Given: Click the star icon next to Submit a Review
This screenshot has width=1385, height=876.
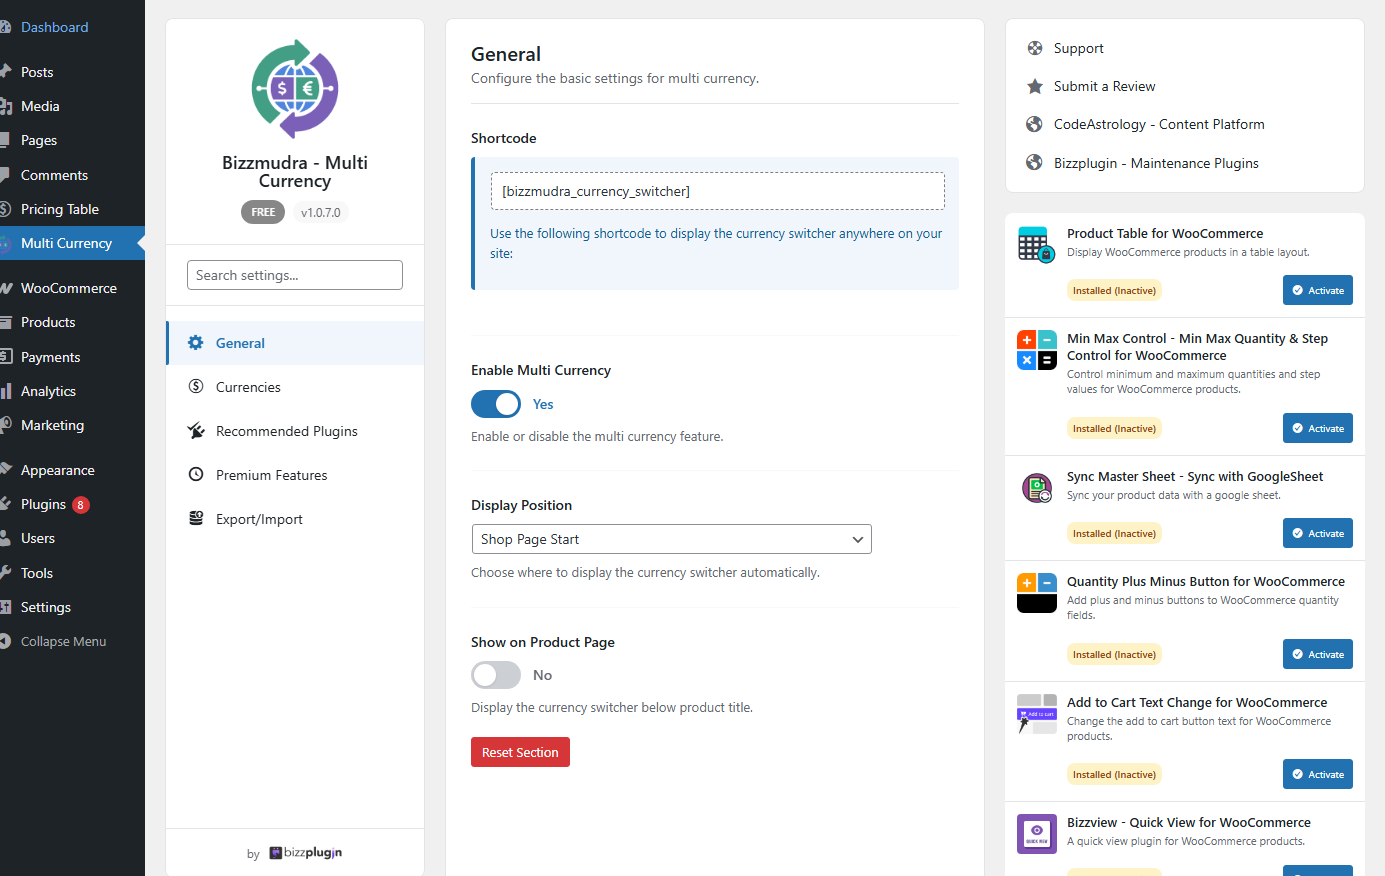Looking at the screenshot, I should coord(1035,86).
